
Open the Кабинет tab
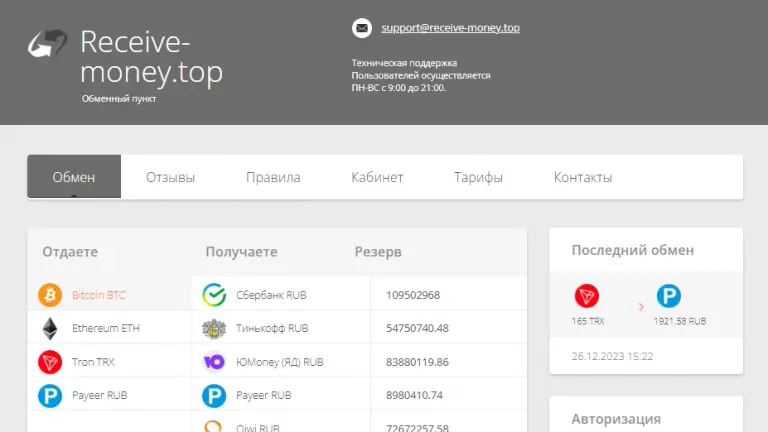[377, 177]
